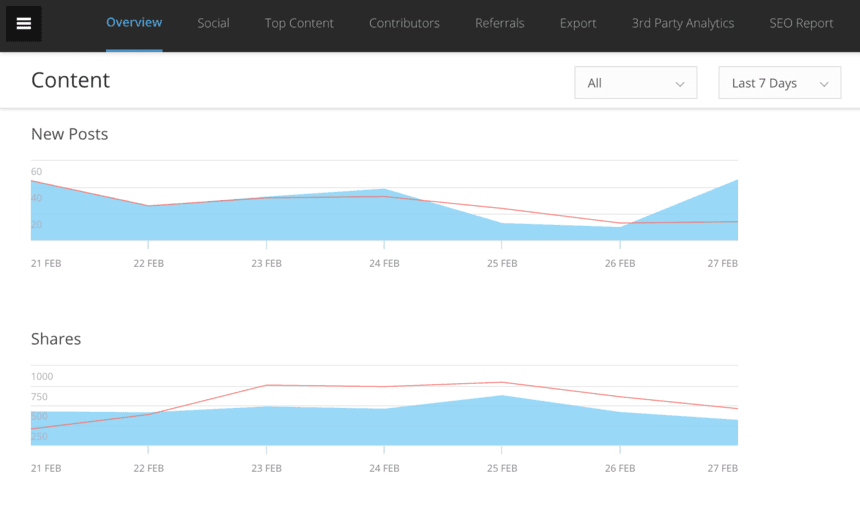
Task: Click the chevron arrow beside Last 7 Days
Action: click(824, 84)
